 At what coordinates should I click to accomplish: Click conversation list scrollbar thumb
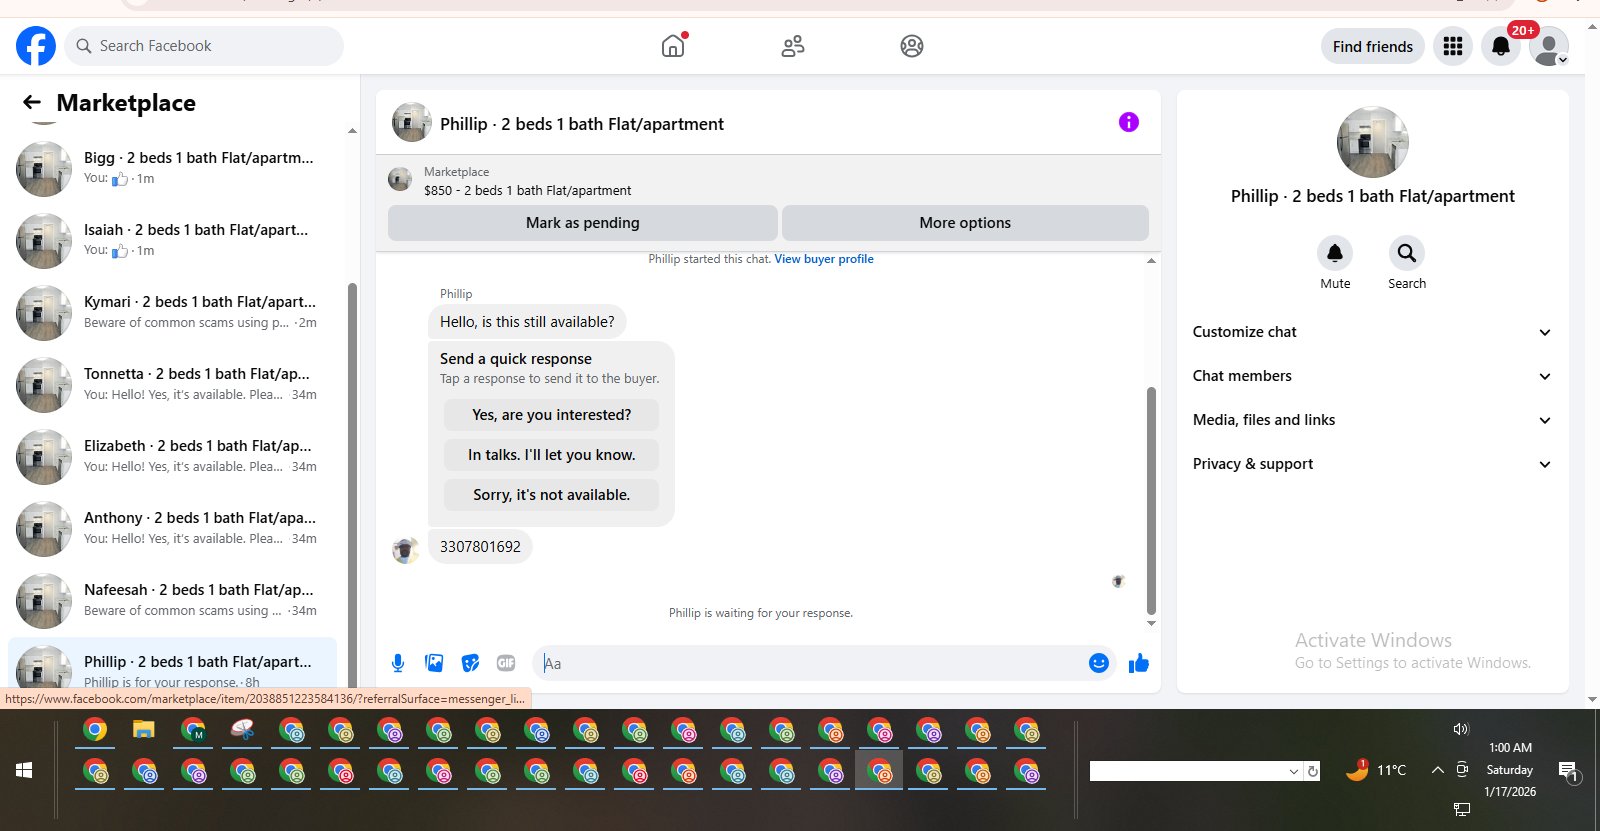point(352,485)
